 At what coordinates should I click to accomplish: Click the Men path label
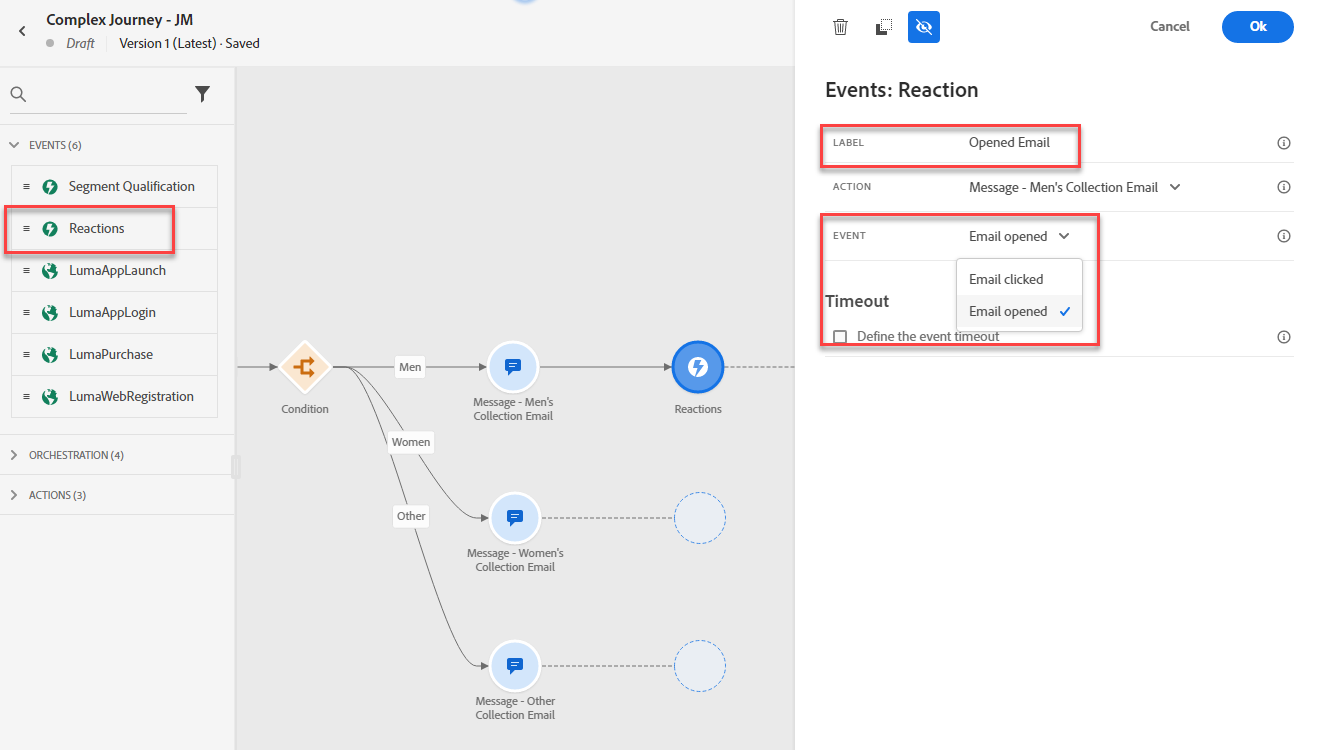click(410, 367)
